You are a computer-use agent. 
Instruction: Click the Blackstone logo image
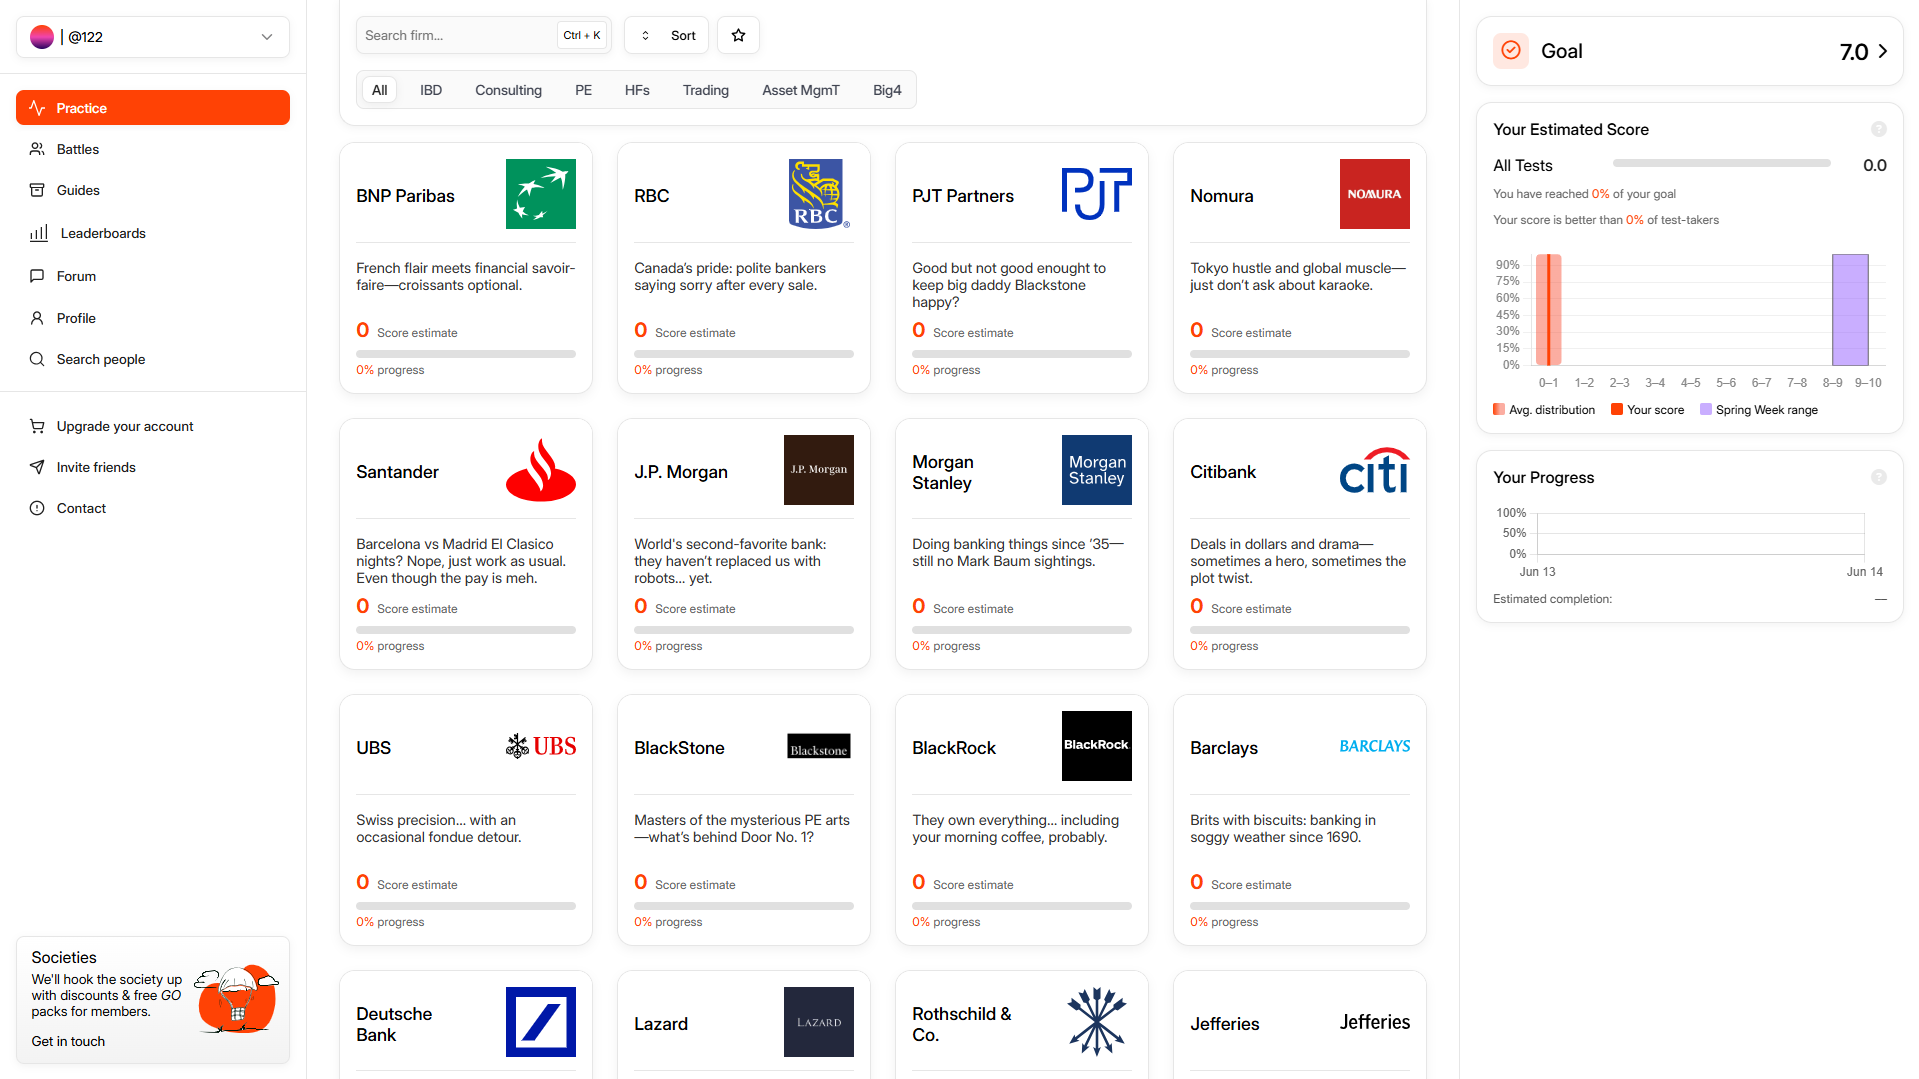click(819, 747)
